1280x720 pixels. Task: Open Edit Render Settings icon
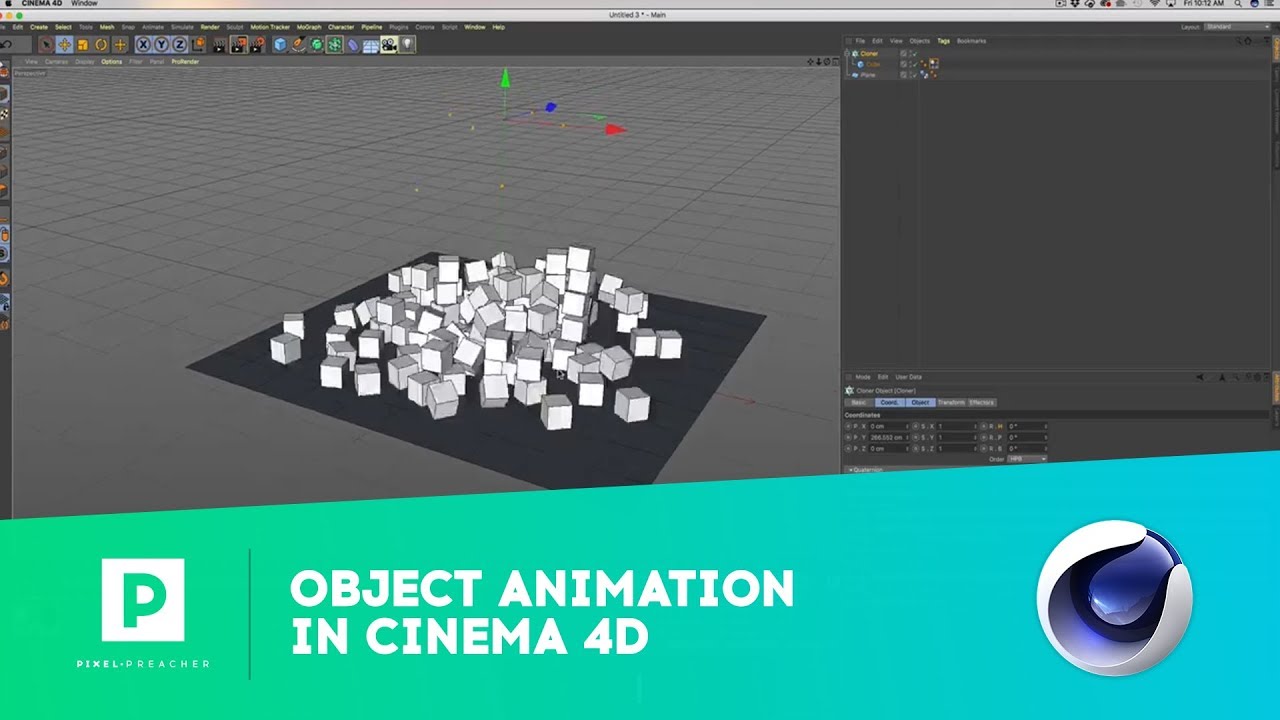(258, 44)
